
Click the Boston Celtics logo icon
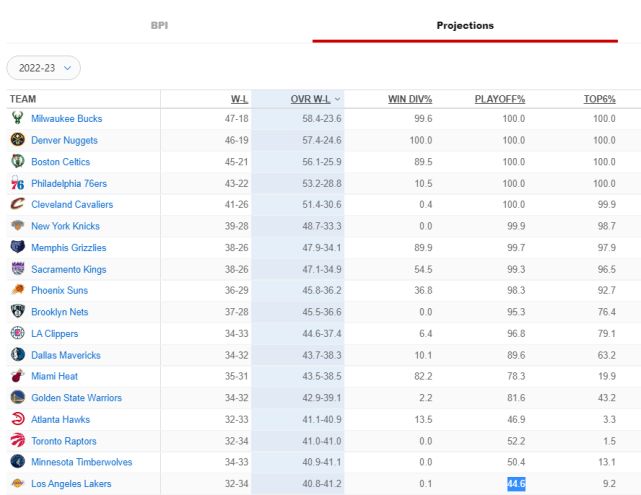[x=17, y=161]
